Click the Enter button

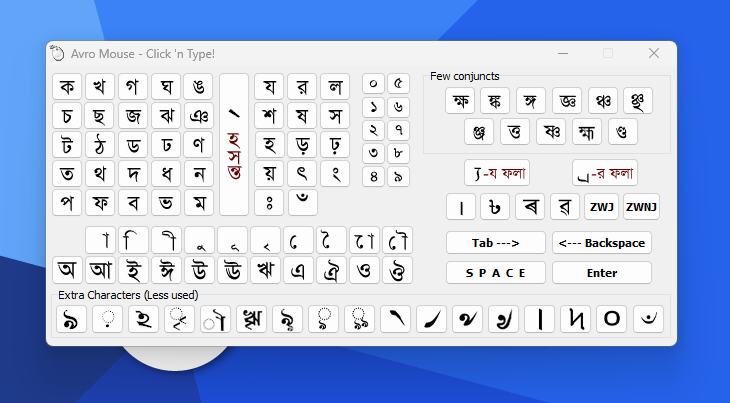(602, 273)
